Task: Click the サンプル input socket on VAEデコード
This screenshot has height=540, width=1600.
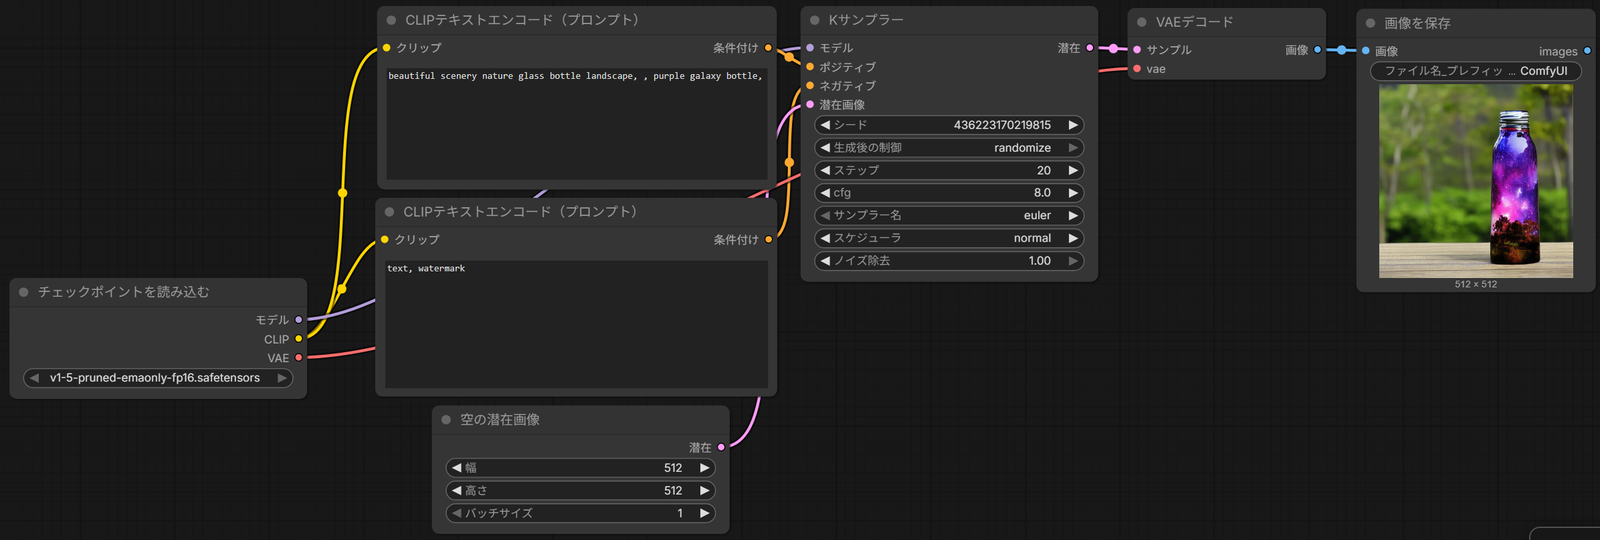Action: (1137, 50)
